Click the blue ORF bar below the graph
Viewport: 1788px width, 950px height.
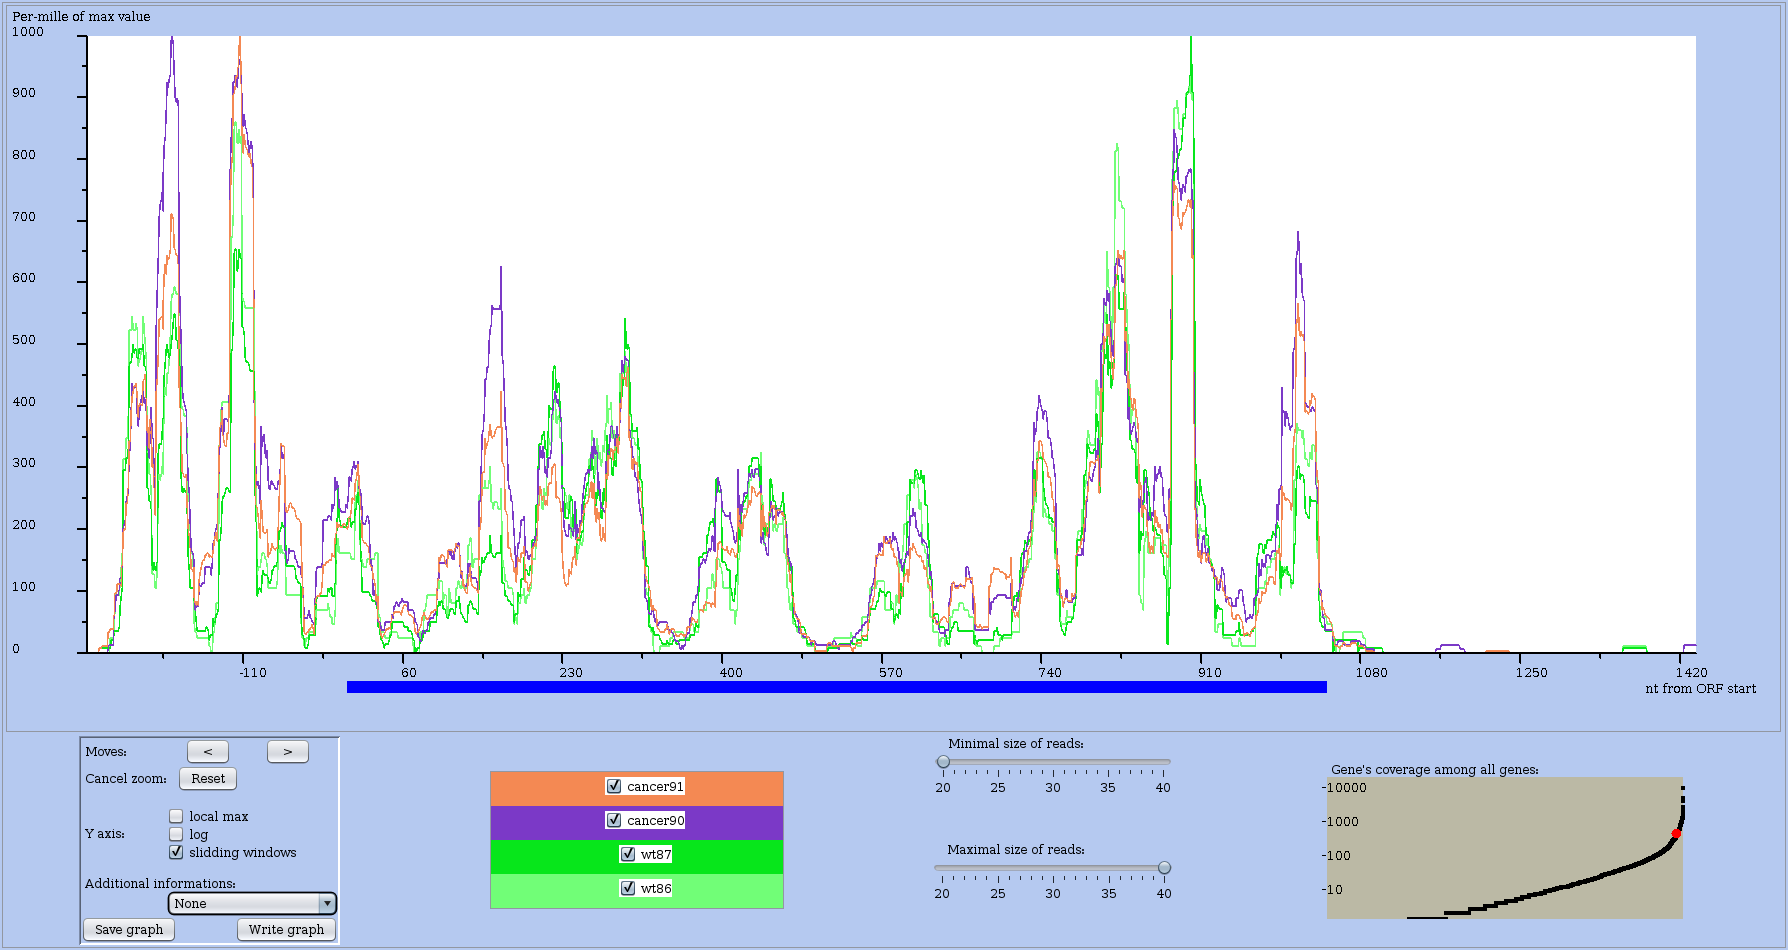836,687
